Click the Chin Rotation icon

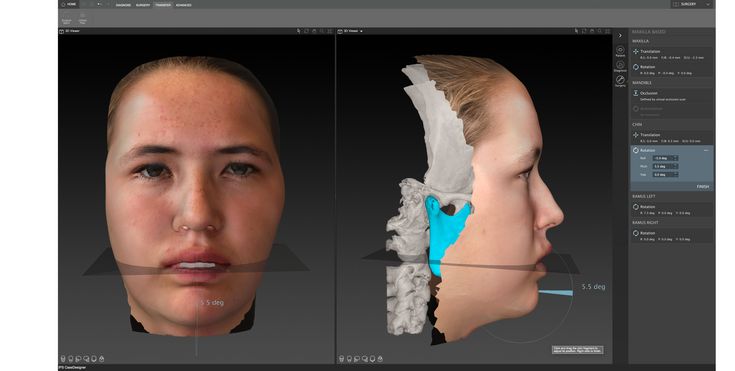pyautogui.click(x=636, y=151)
